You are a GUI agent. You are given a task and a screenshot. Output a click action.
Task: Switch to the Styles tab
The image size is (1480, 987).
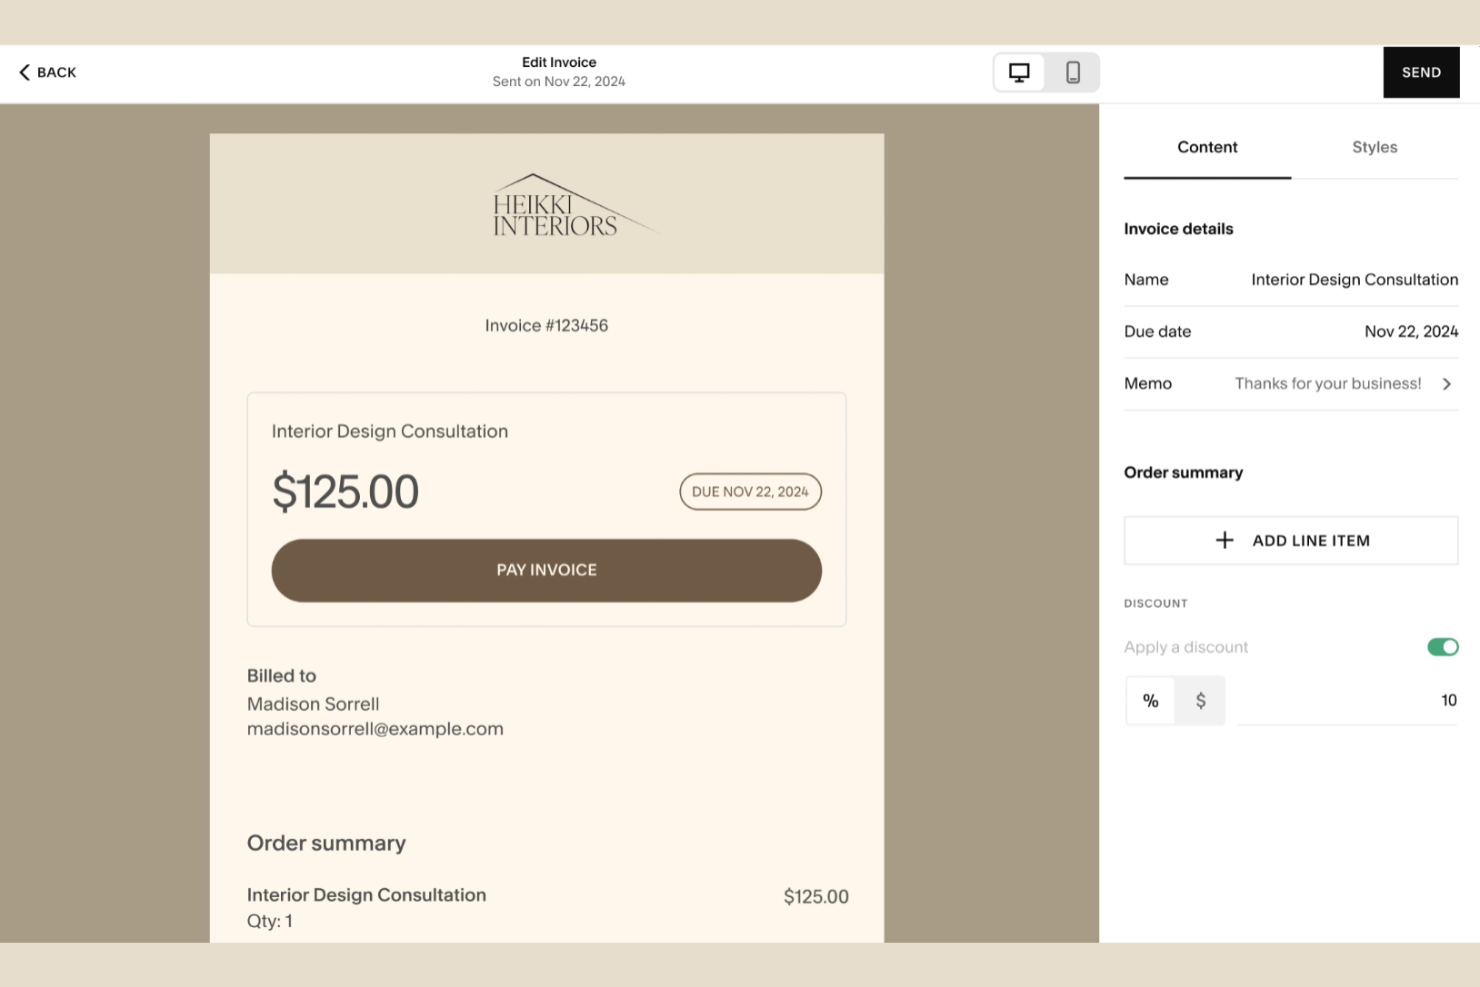coord(1374,147)
